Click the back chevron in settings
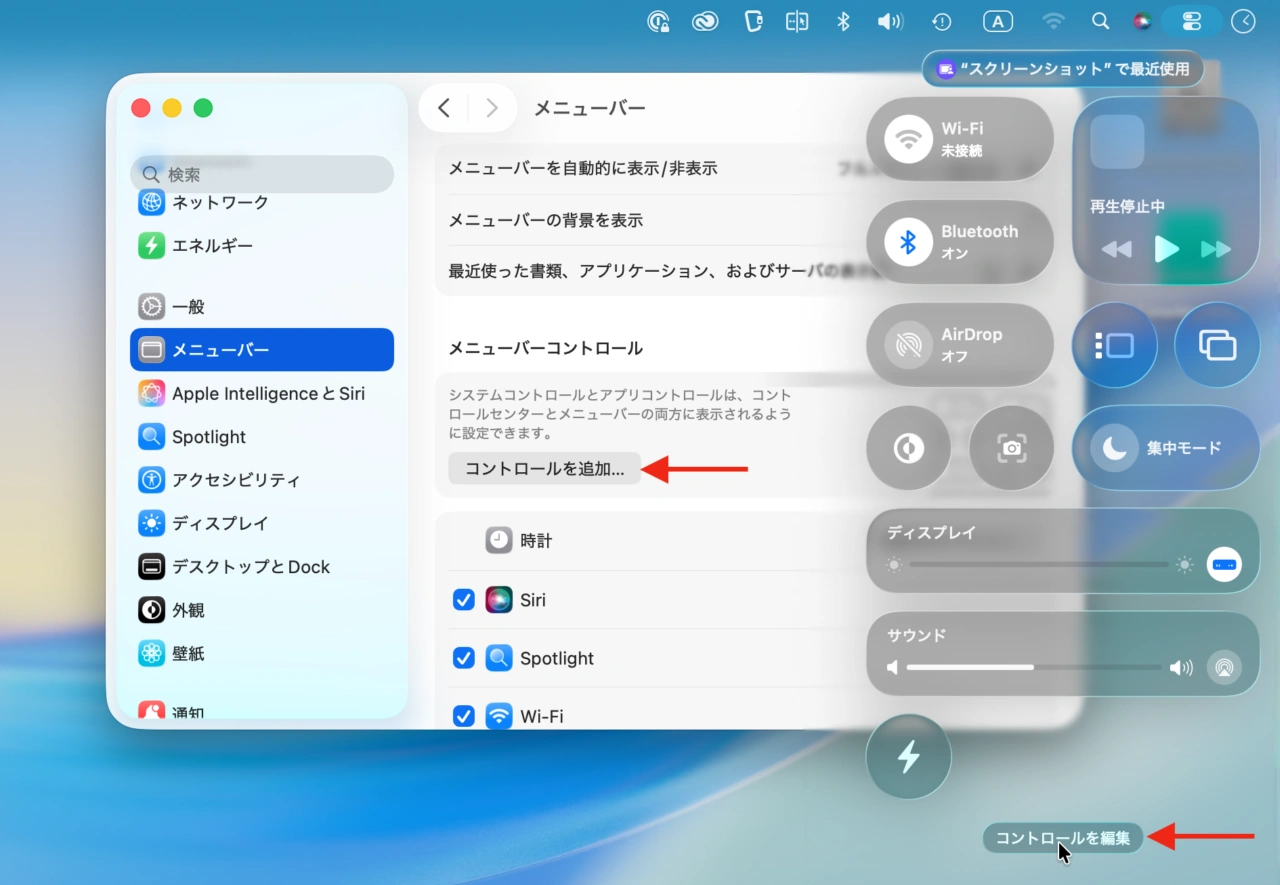The image size is (1280, 885). tap(445, 108)
